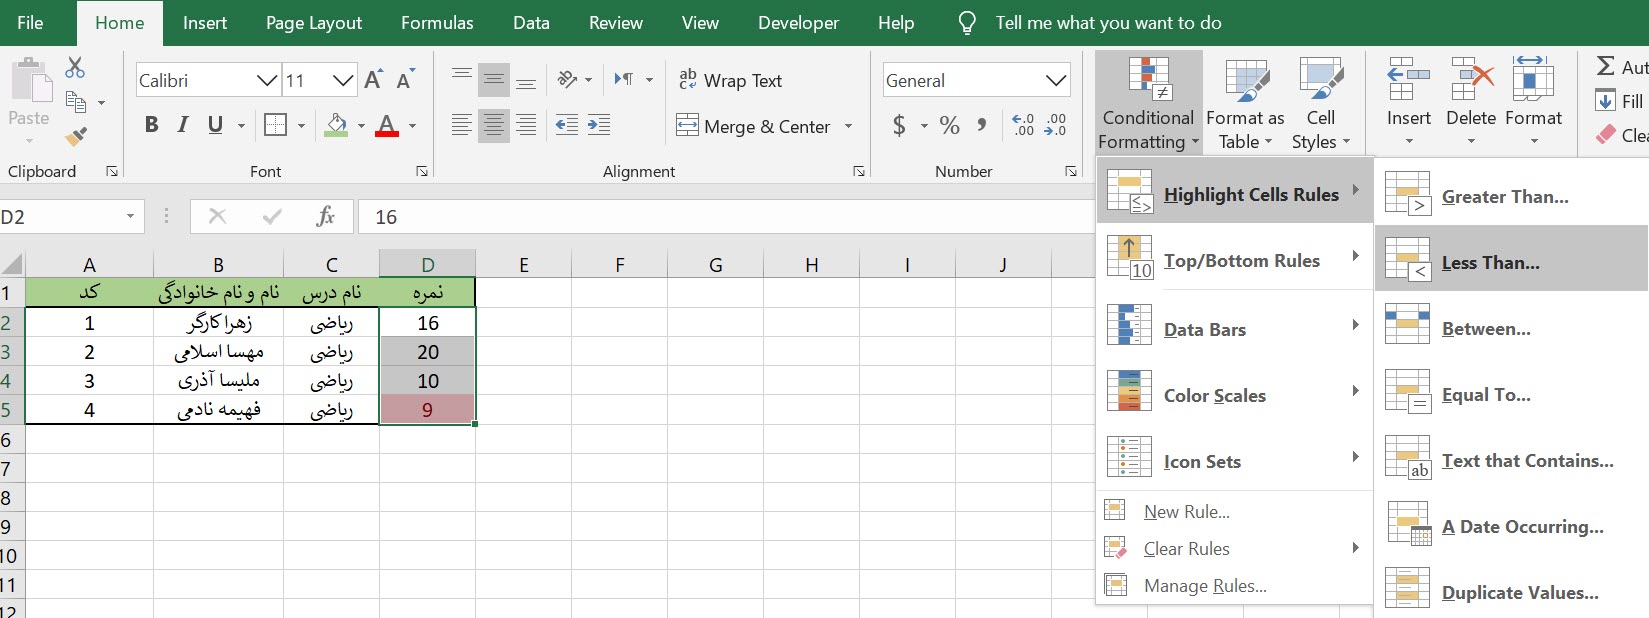This screenshot has height=618, width=1649.
Task: Choose Greater Than... rule
Action: pyautogui.click(x=1512, y=196)
